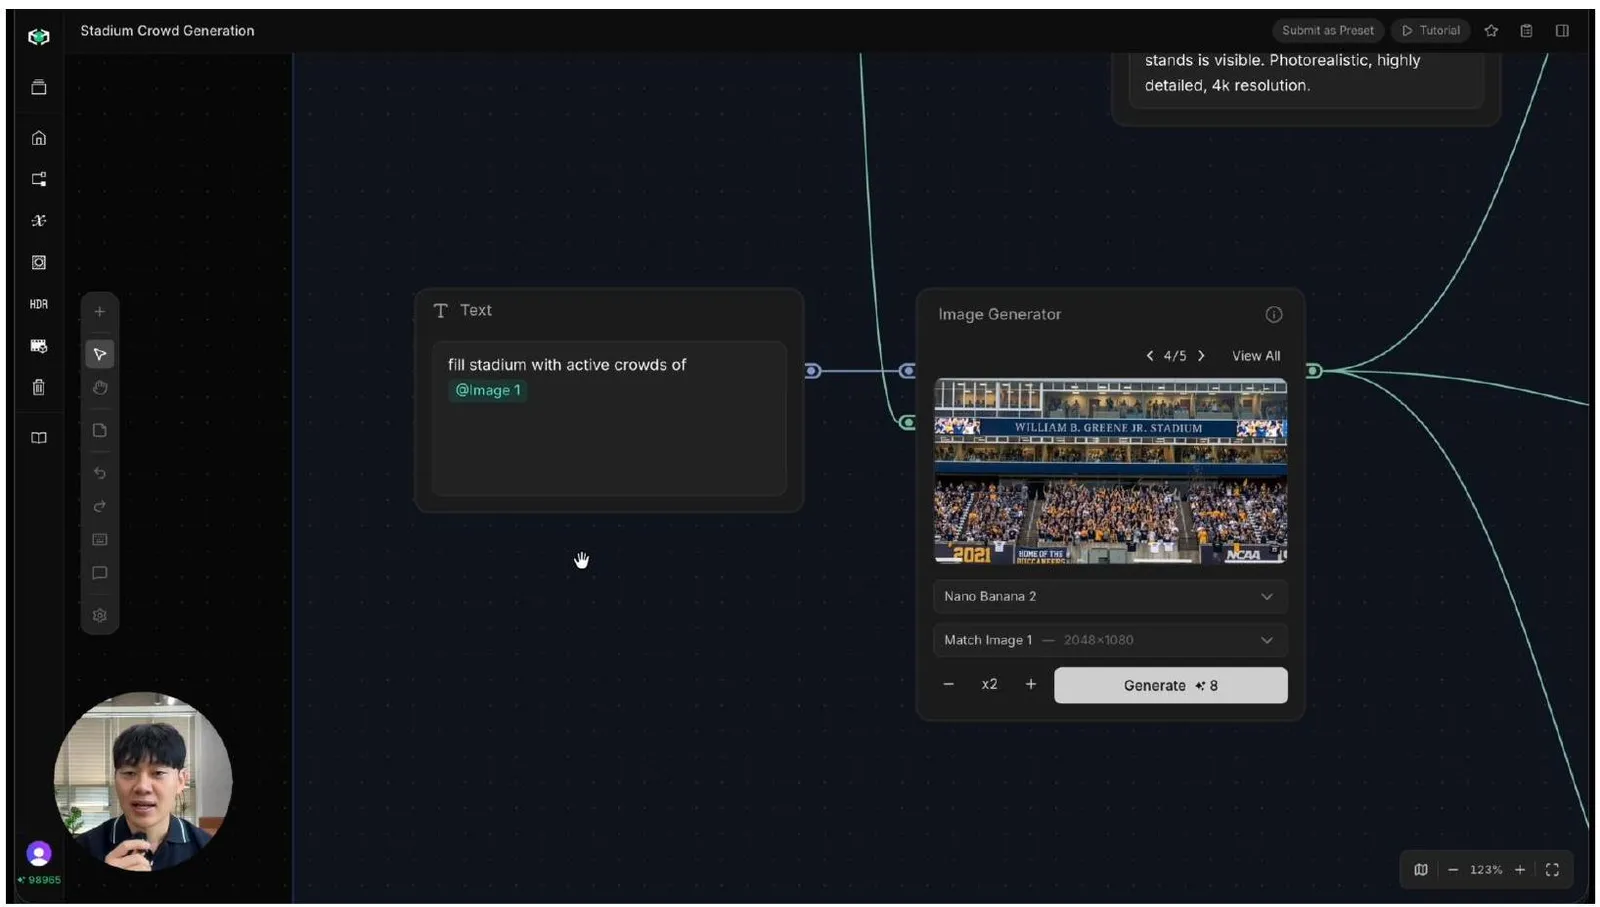Select the pointer selection tool

(100, 354)
